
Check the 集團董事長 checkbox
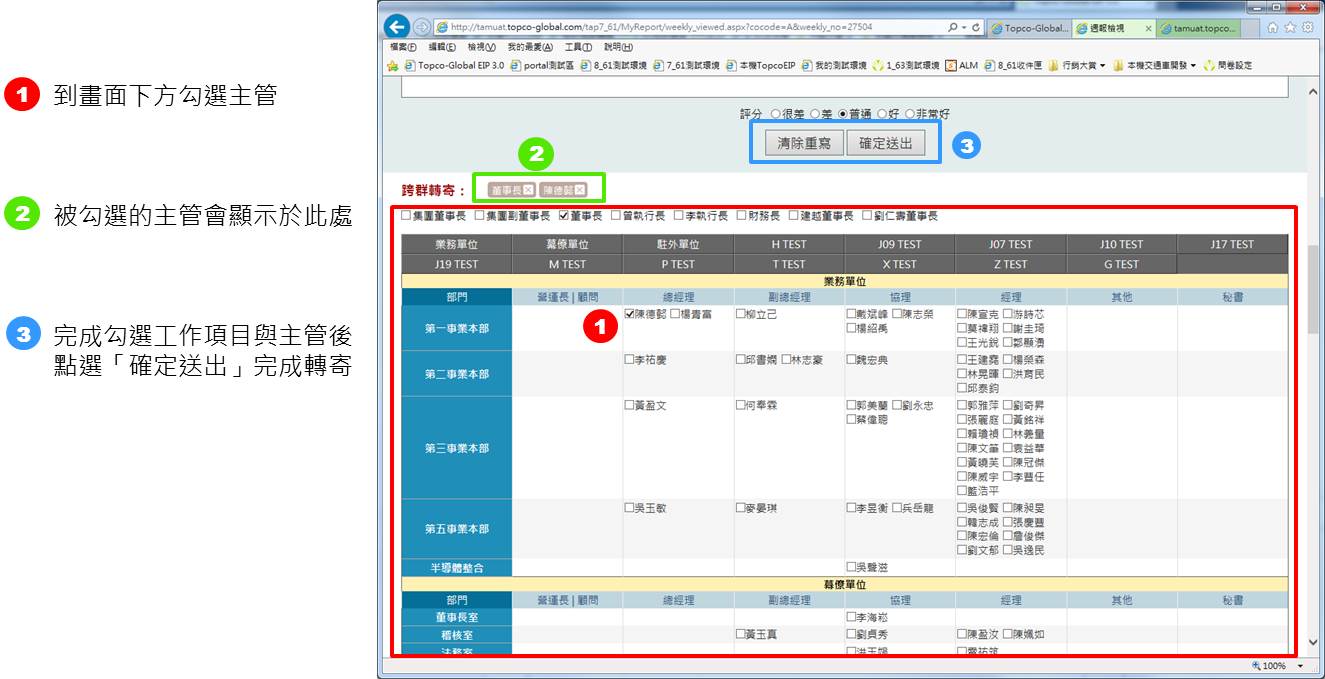406,215
